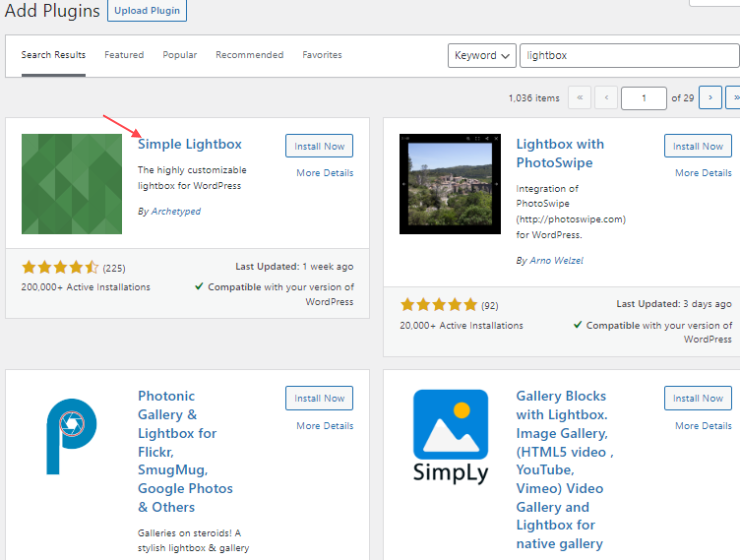Go to previous results page arrow
Image resolution: width=740 pixels, height=560 pixels.
point(606,98)
